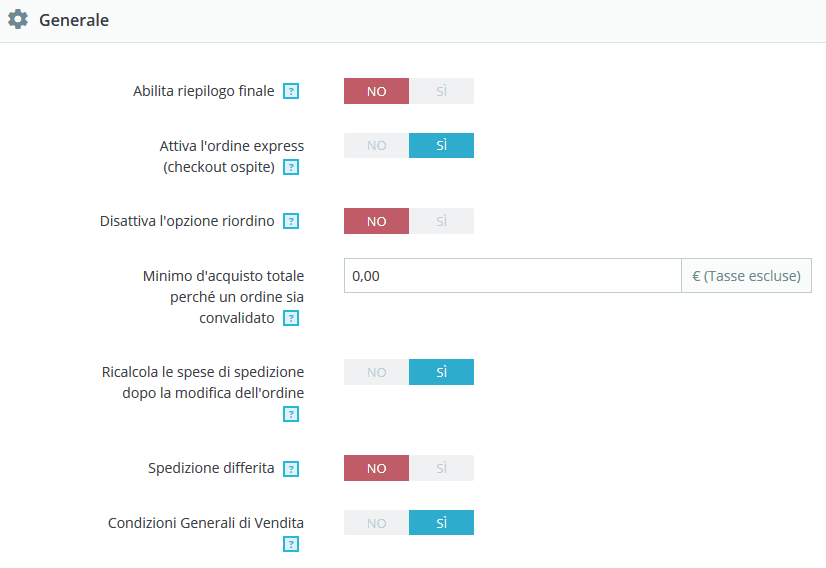Open help for Disattiva l'opzione riordino
826x568 pixels.
[x=291, y=221]
